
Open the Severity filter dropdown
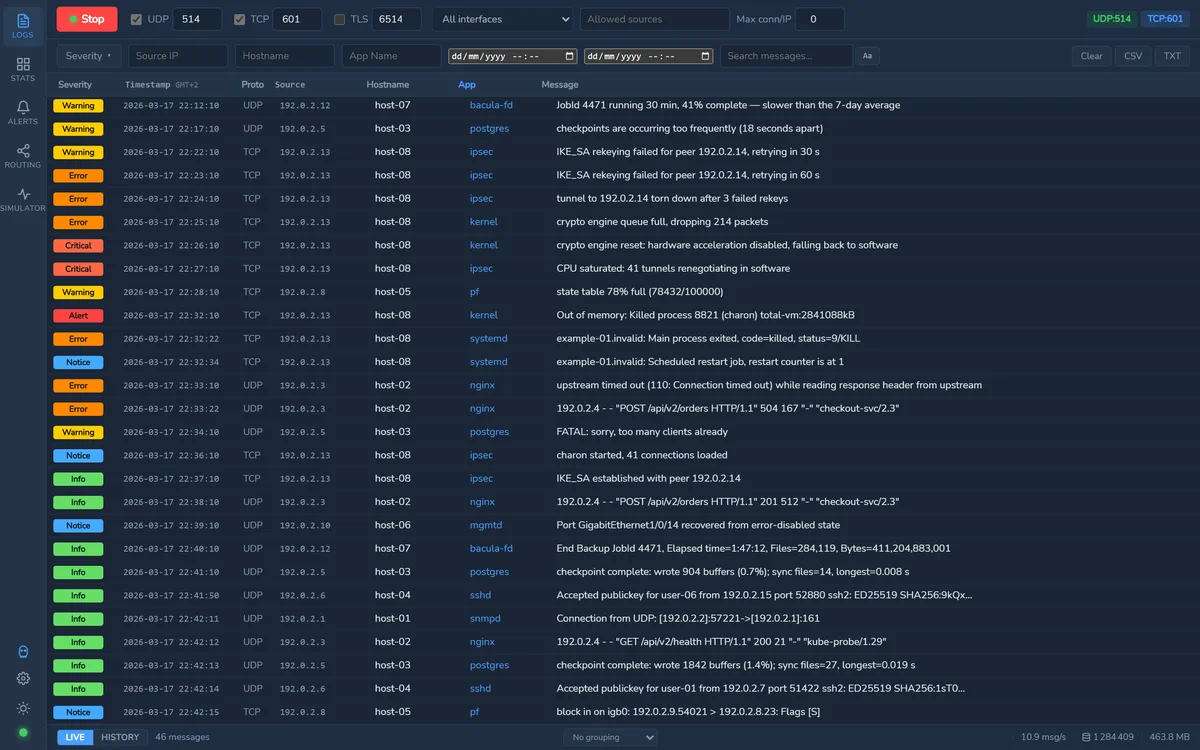(x=88, y=56)
